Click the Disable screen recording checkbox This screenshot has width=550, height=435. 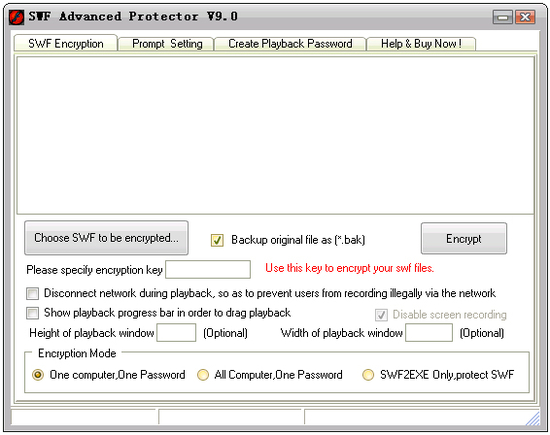381,315
